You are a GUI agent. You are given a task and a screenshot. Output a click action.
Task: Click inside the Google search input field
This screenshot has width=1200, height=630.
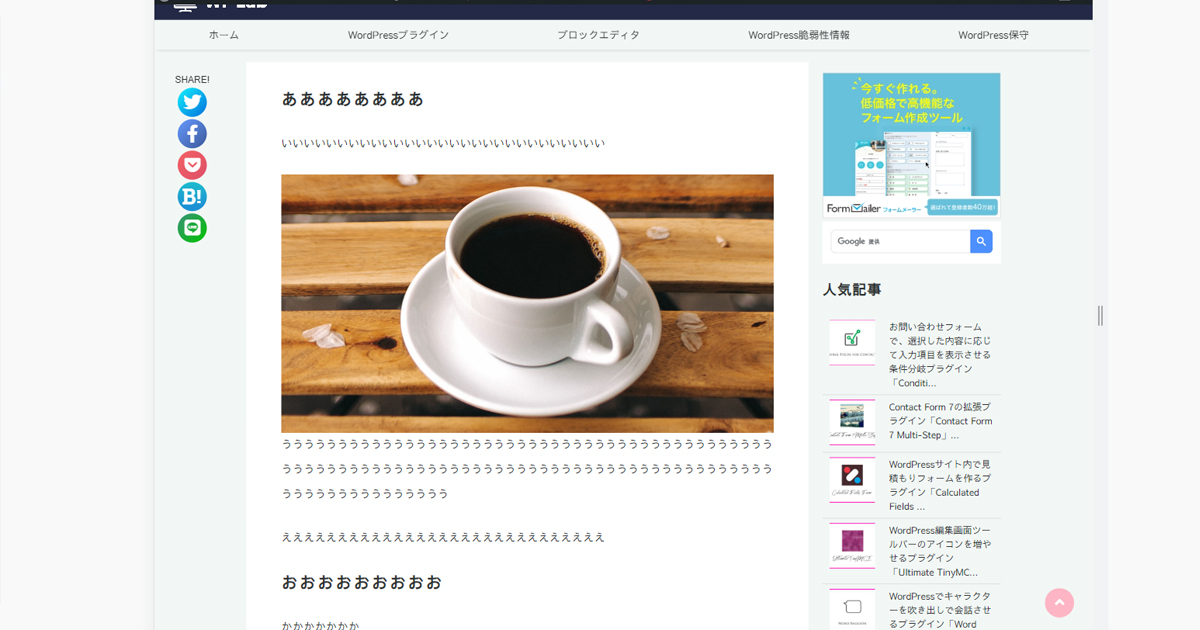[x=900, y=241]
